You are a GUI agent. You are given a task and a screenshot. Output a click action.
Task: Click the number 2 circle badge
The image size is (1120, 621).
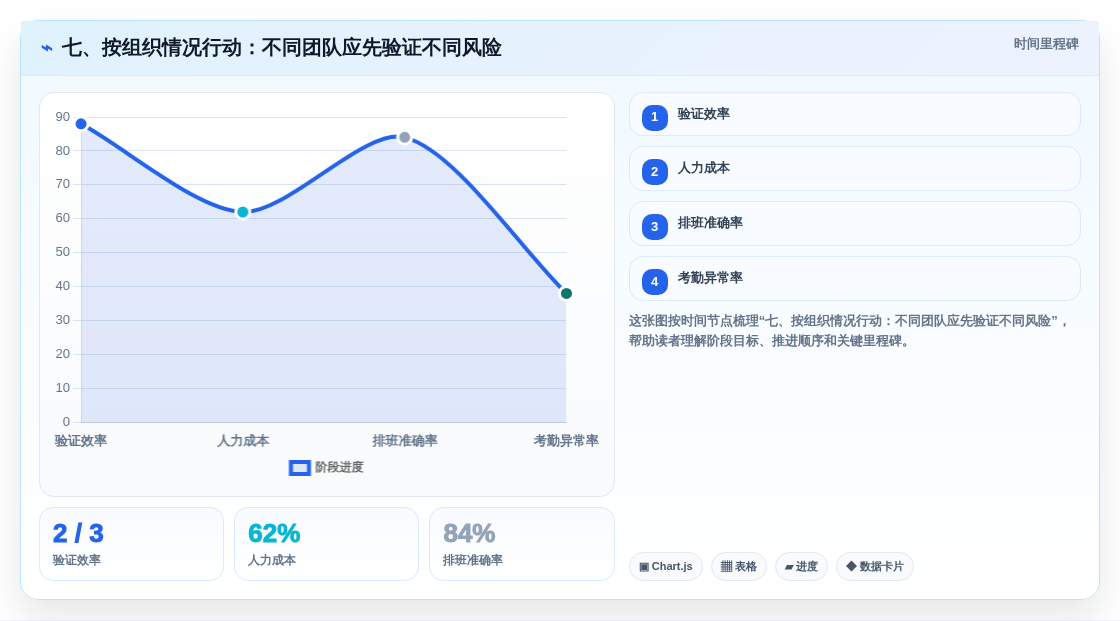pos(654,172)
